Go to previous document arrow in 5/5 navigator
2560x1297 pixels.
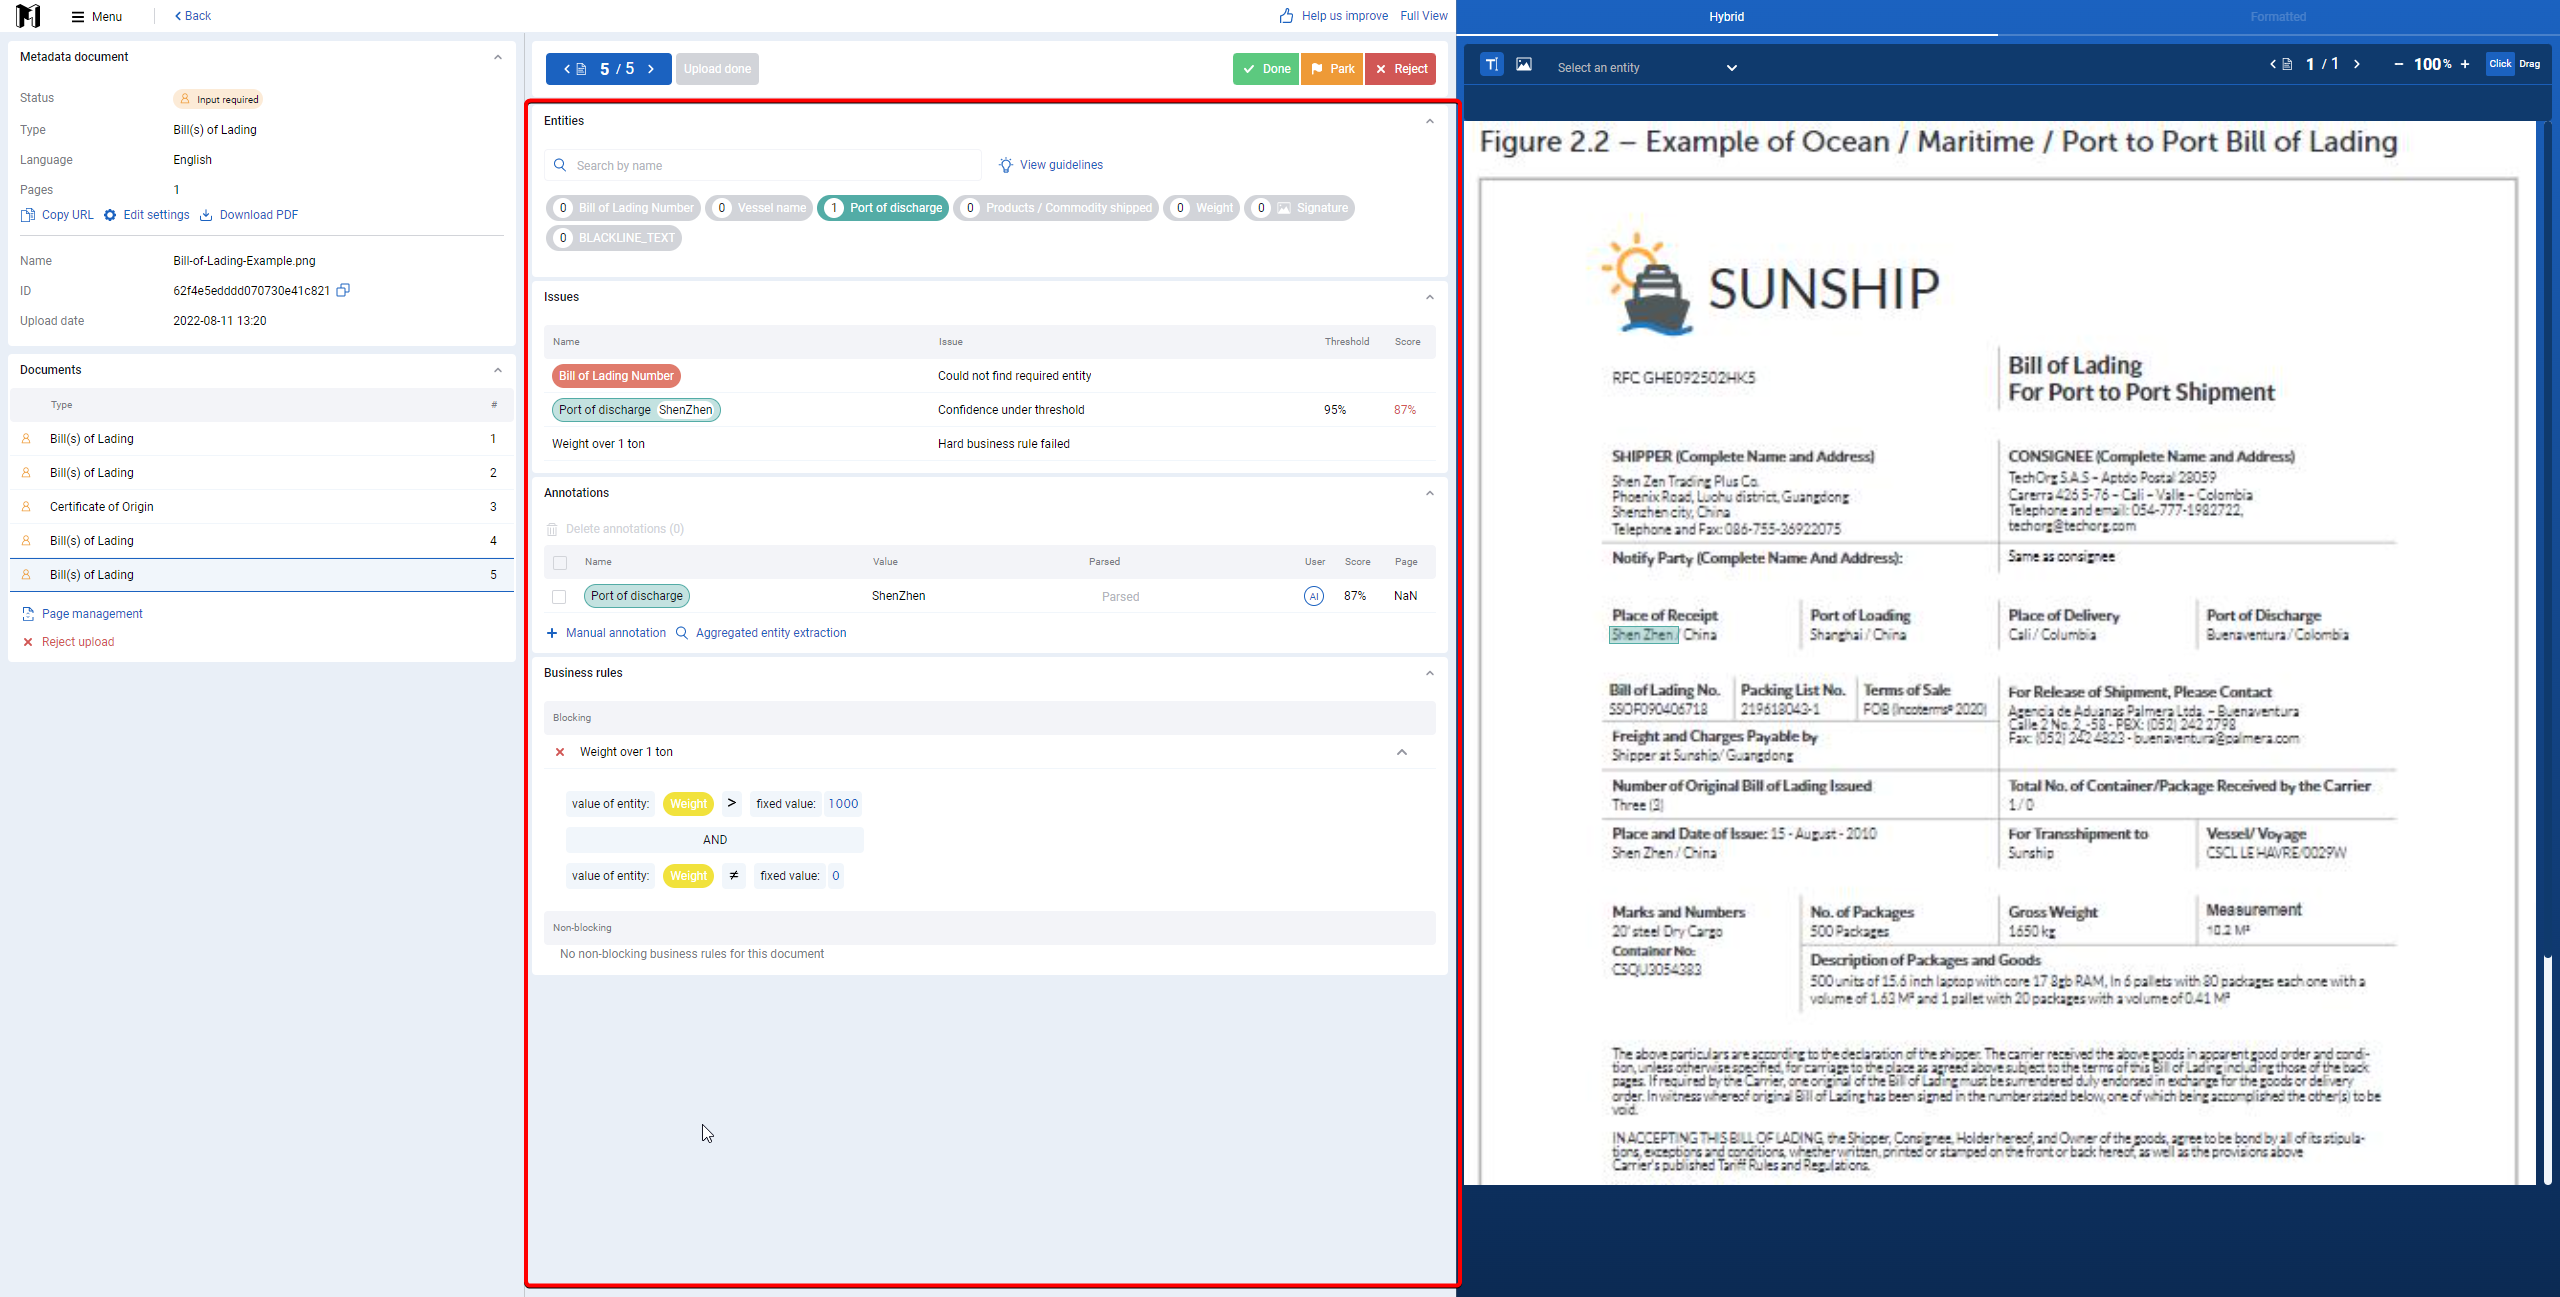coord(567,69)
